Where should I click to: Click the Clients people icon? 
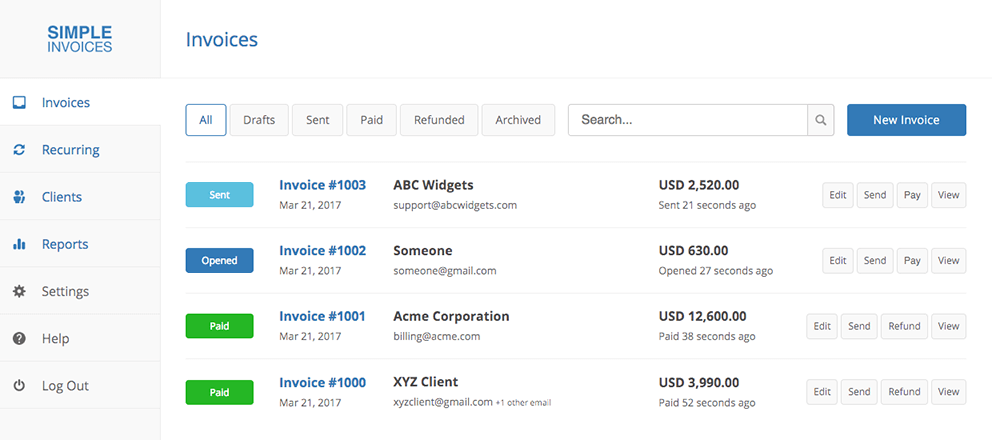point(19,197)
